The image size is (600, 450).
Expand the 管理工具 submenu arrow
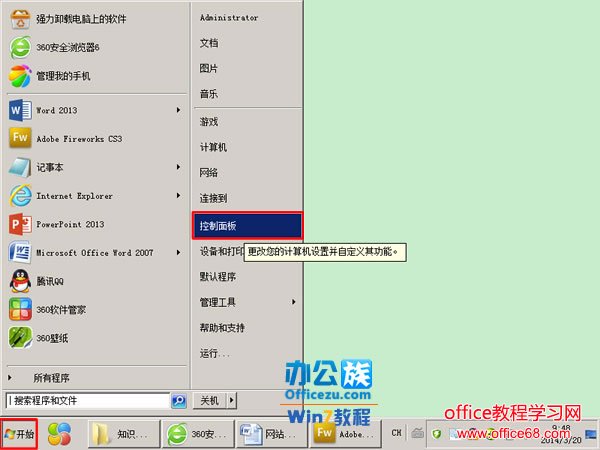293,302
